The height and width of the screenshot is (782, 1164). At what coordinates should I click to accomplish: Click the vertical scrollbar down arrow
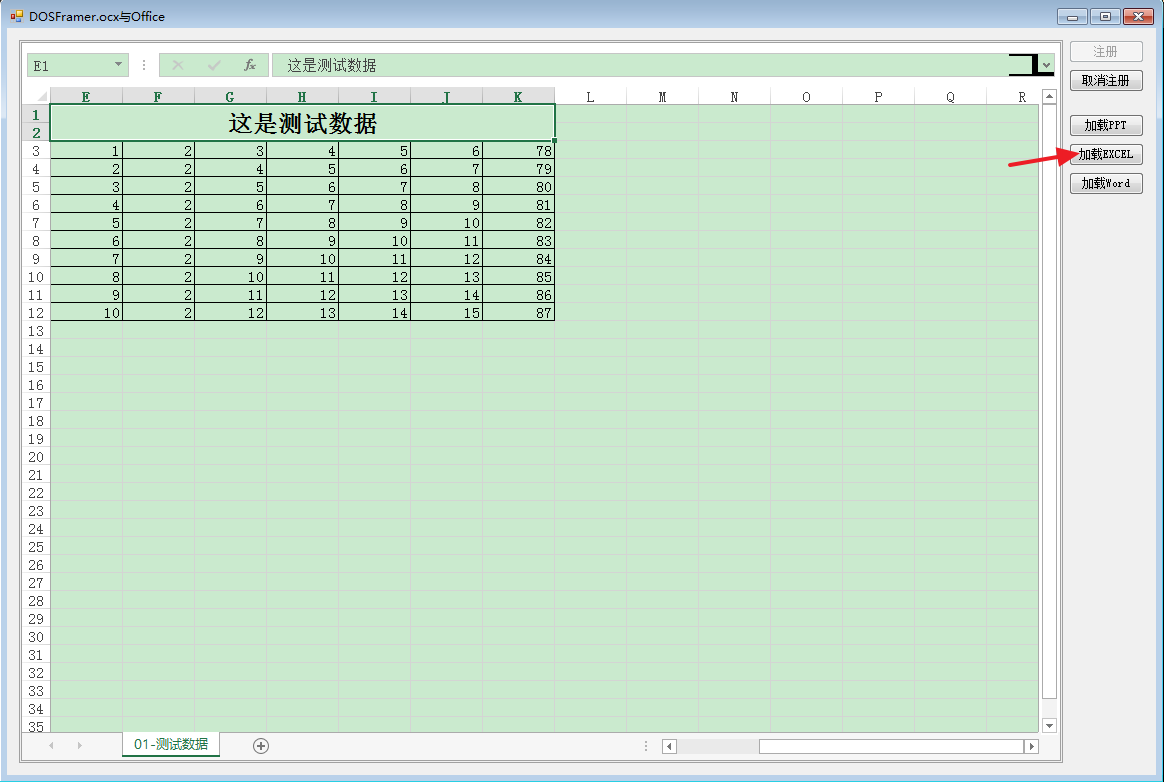coord(1049,724)
